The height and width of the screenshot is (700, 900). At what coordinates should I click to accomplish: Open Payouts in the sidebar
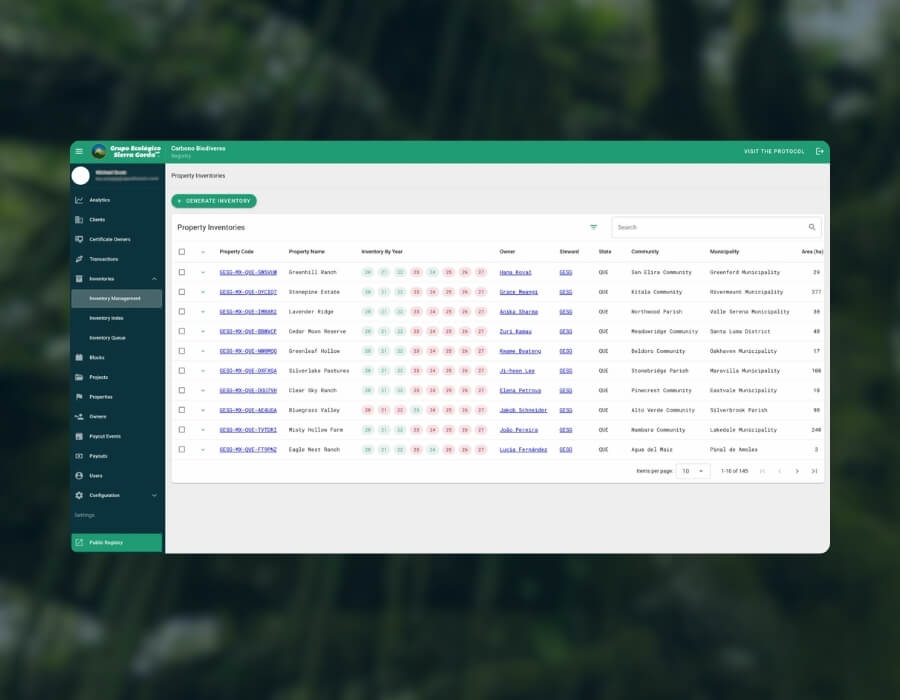click(x=117, y=456)
